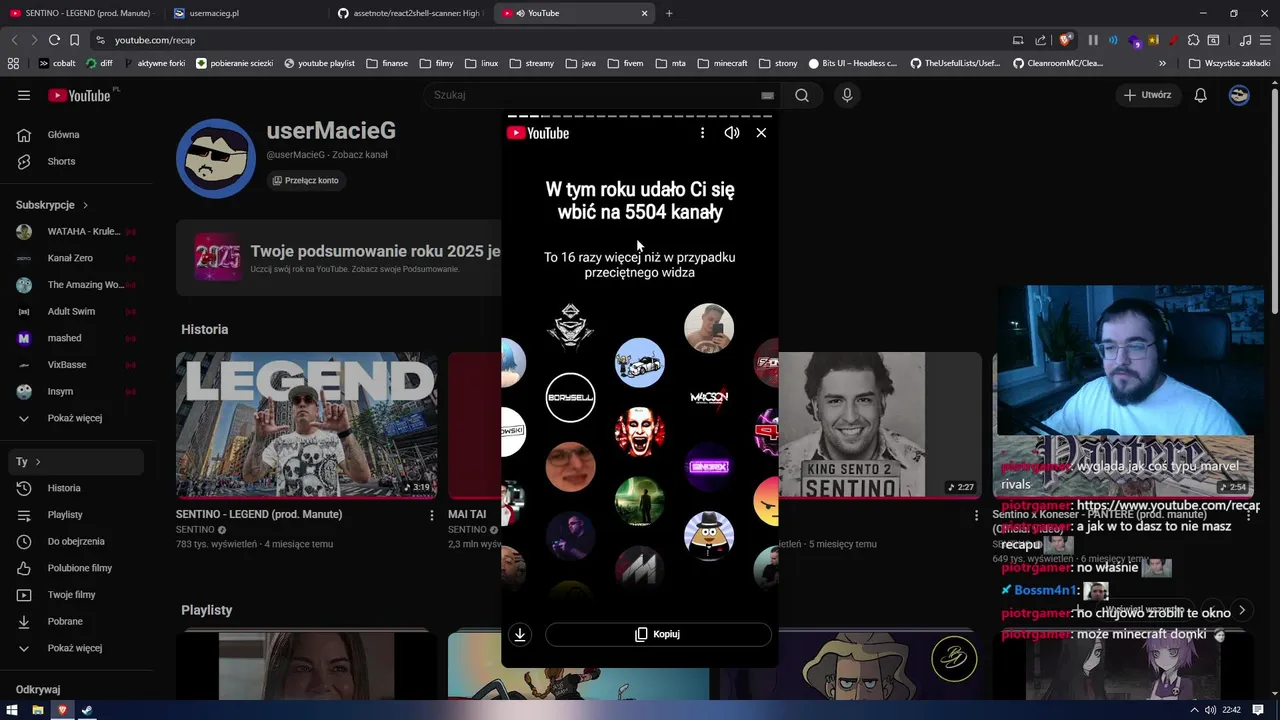
Task: Switch to assetnote/react2shell-scanner tab
Action: [x=410, y=13]
